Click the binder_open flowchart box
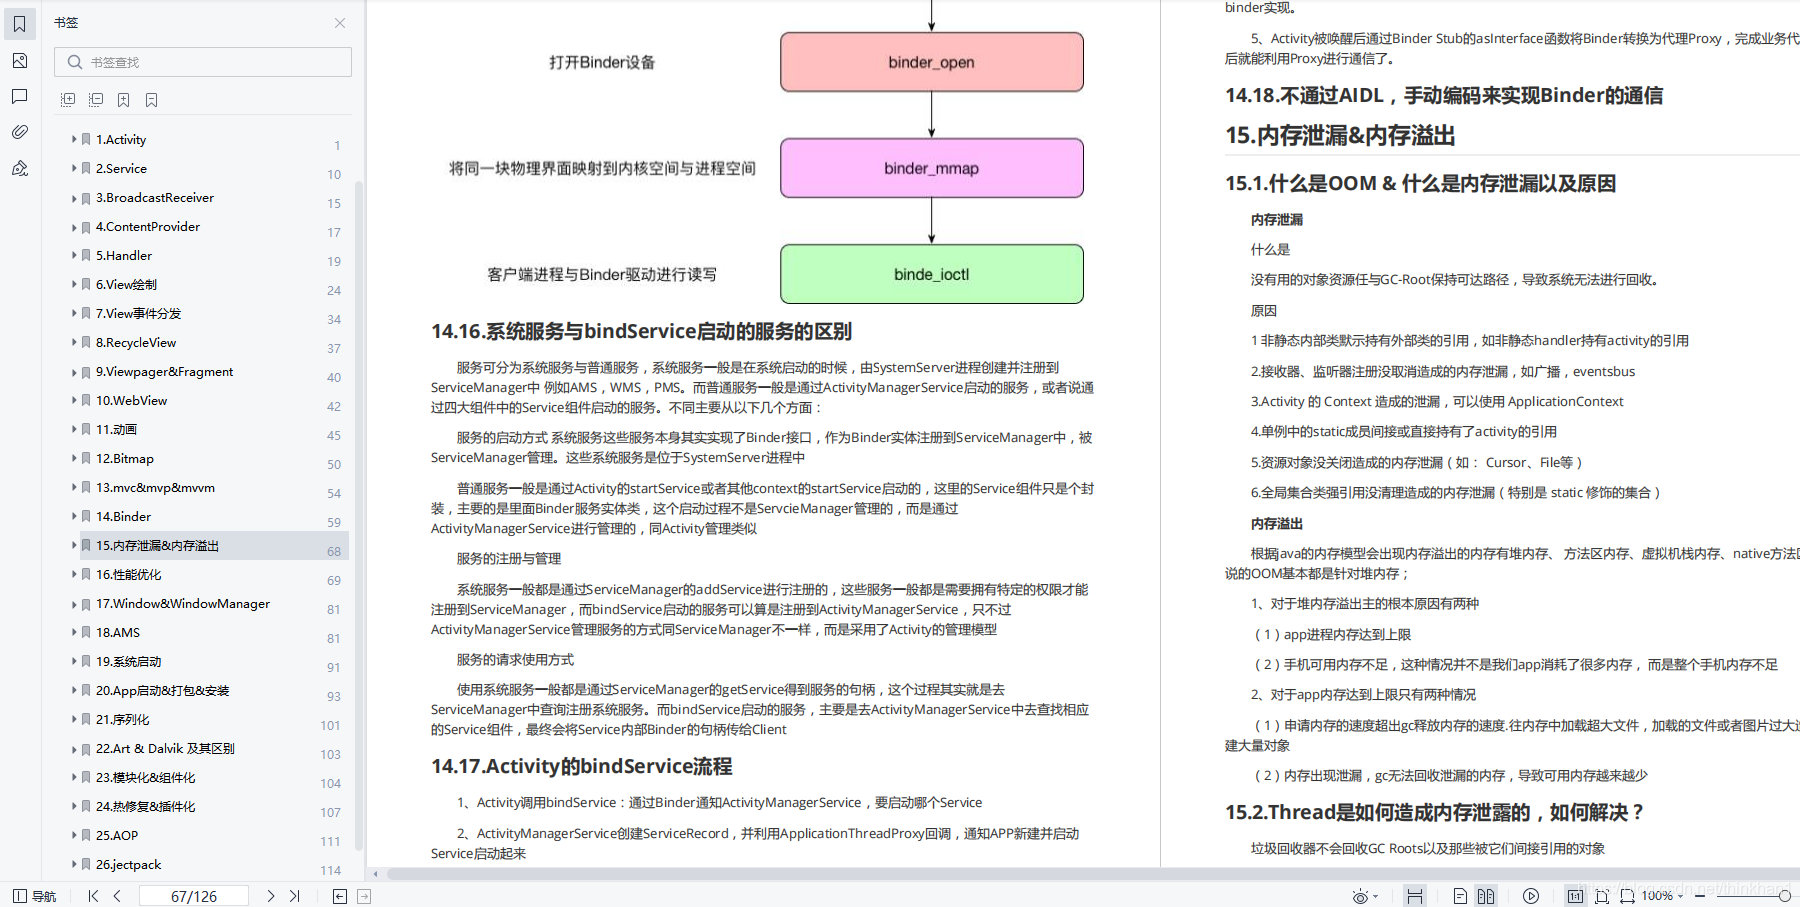 pos(932,62)
